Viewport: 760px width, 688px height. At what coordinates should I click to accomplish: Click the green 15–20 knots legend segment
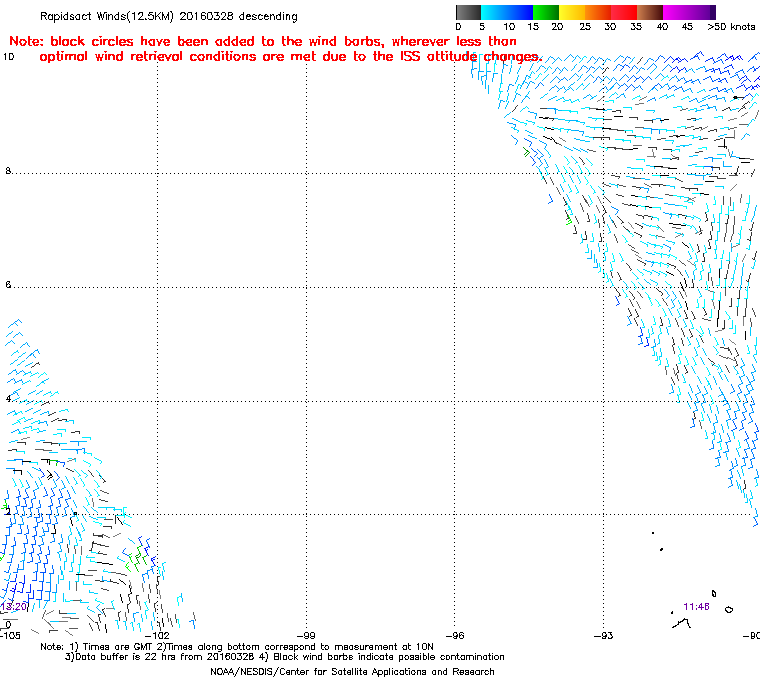point(546,12)
